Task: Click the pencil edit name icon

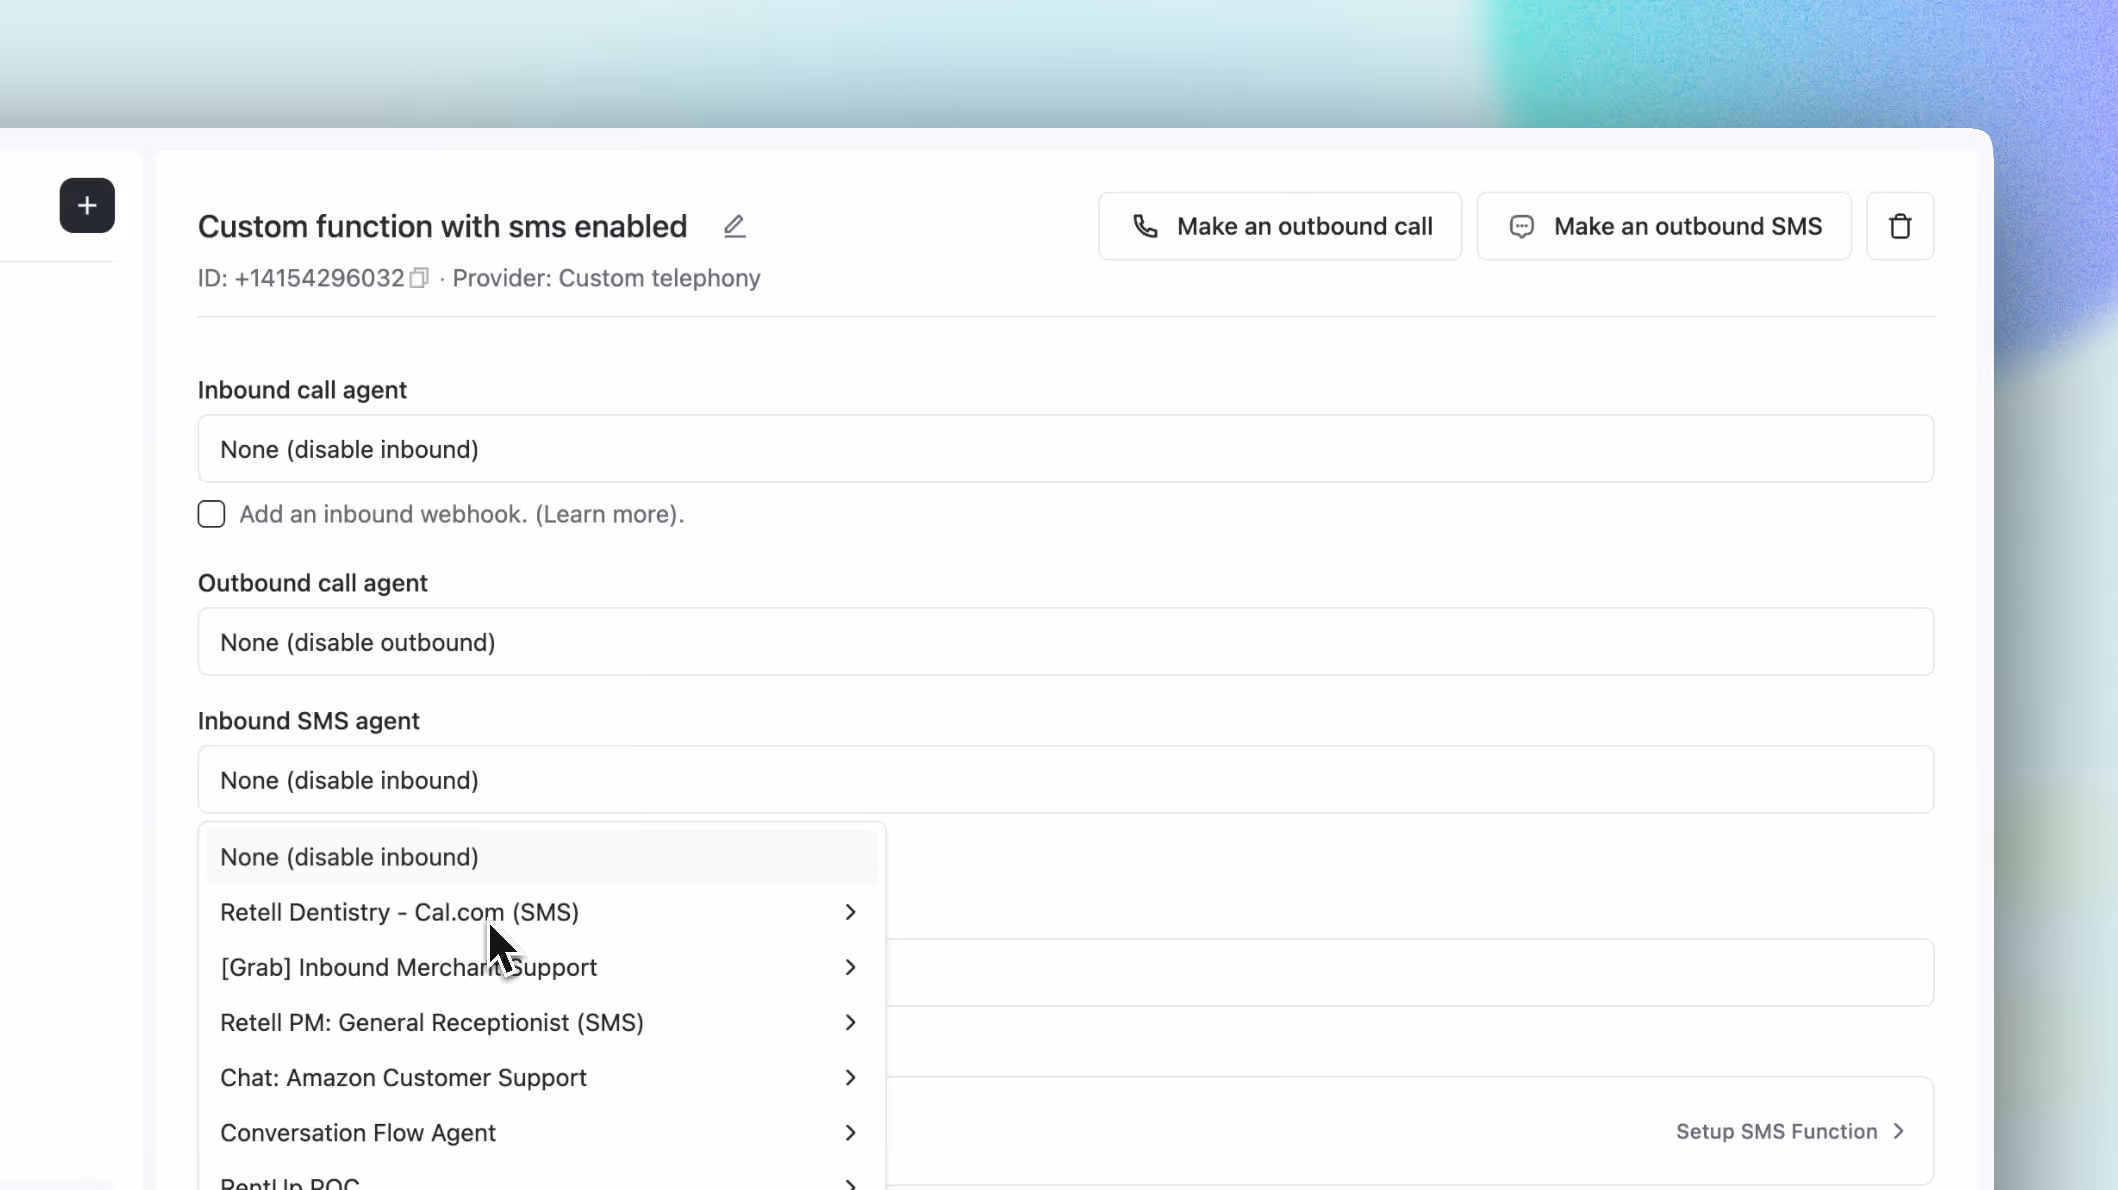Action: [x=734, y=227]
